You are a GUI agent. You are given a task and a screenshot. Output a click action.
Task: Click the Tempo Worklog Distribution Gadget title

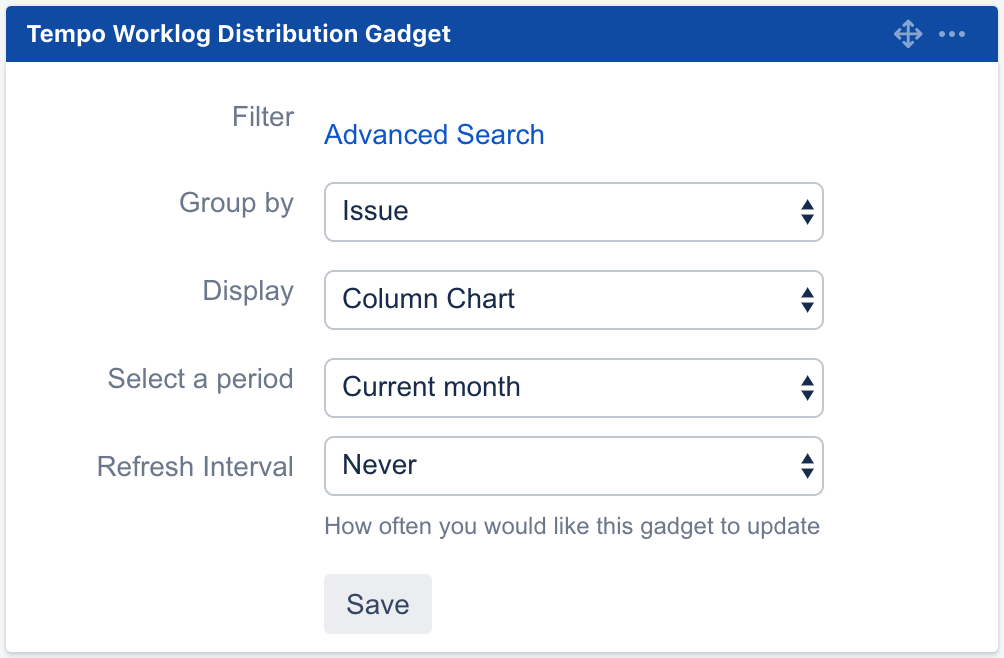click(x=239, y=34)
